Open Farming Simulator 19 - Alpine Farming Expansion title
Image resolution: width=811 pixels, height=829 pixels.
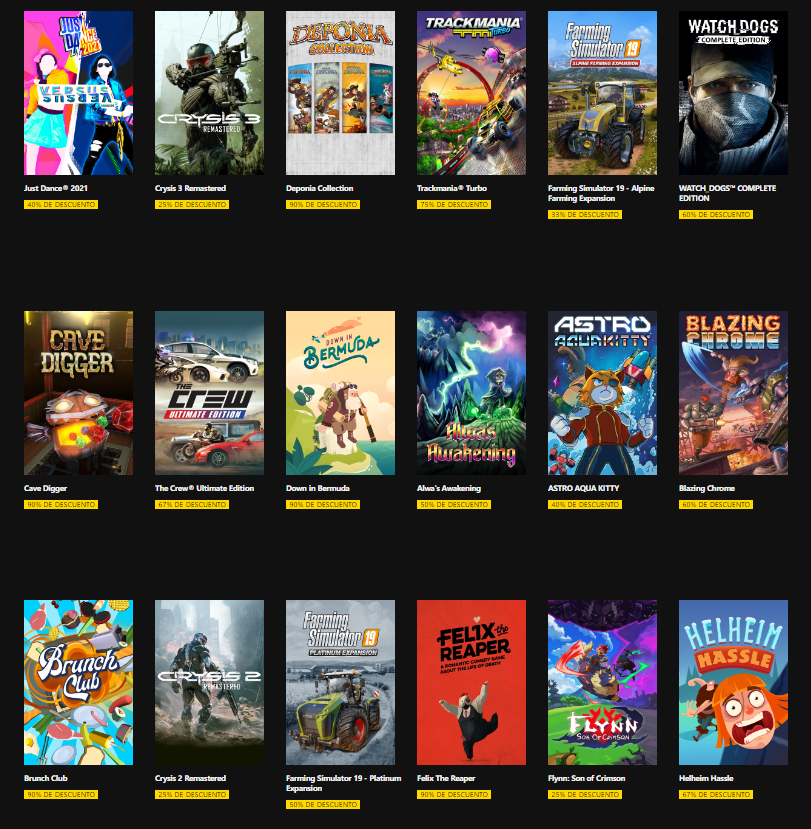(x=601, y=193)
